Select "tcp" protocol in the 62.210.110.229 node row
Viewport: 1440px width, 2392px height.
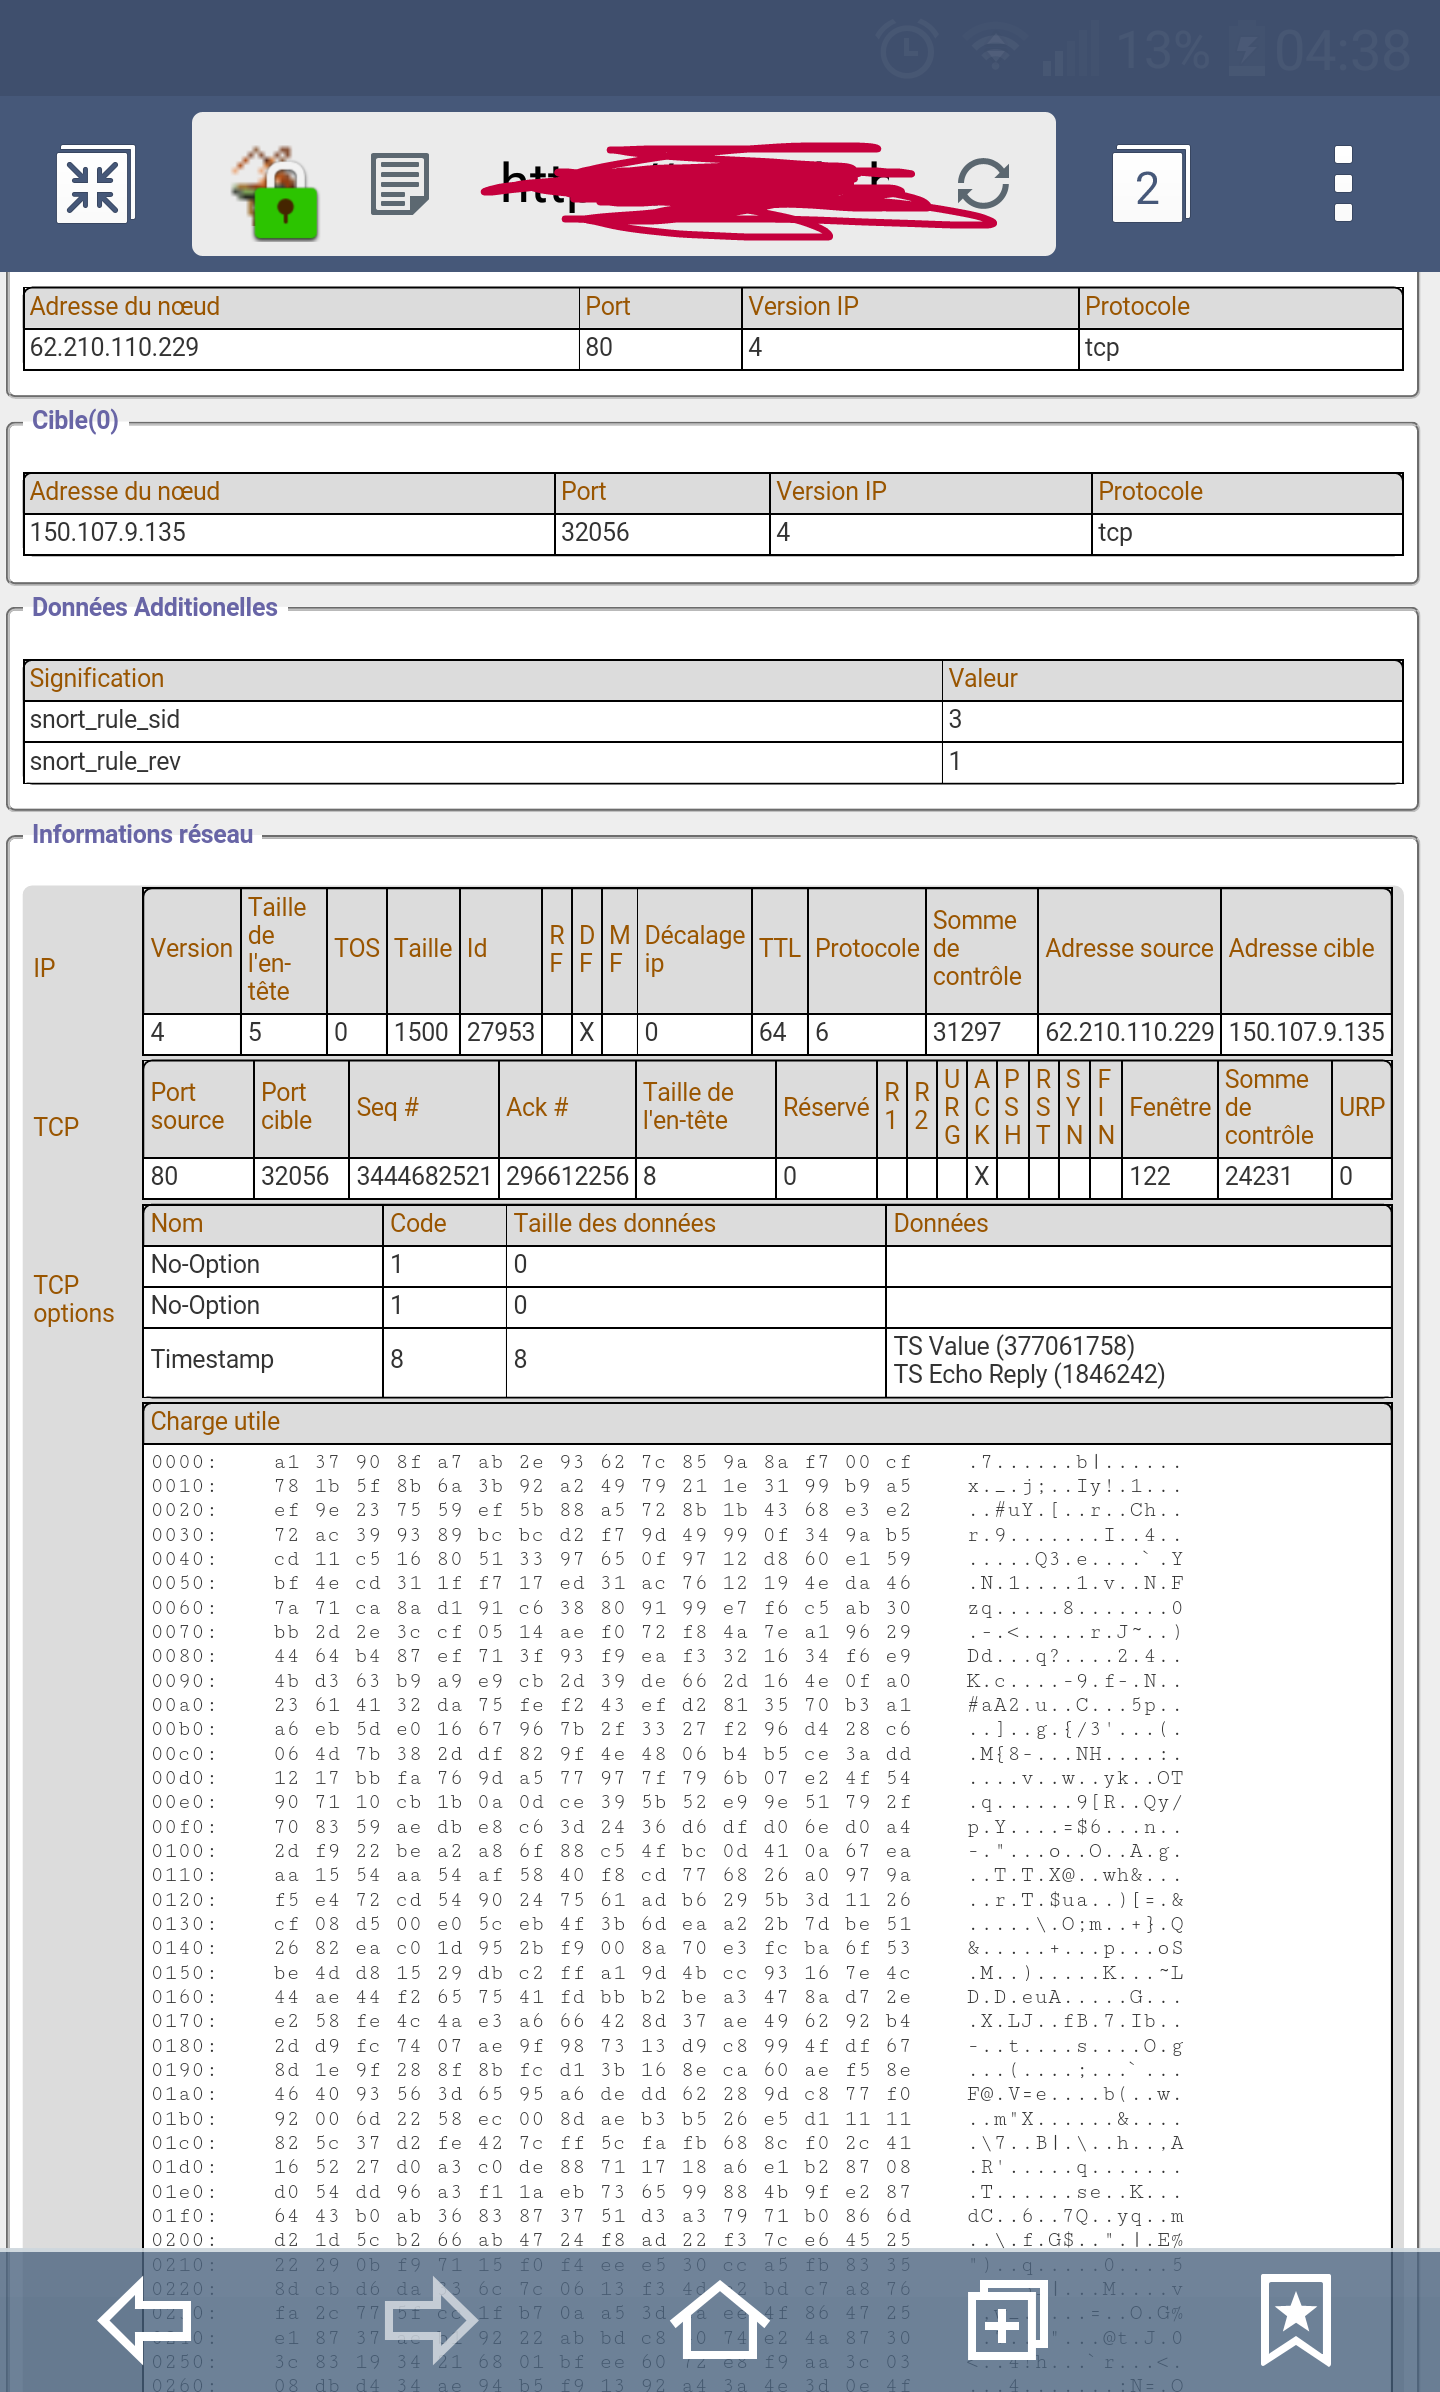point(1241,348)
